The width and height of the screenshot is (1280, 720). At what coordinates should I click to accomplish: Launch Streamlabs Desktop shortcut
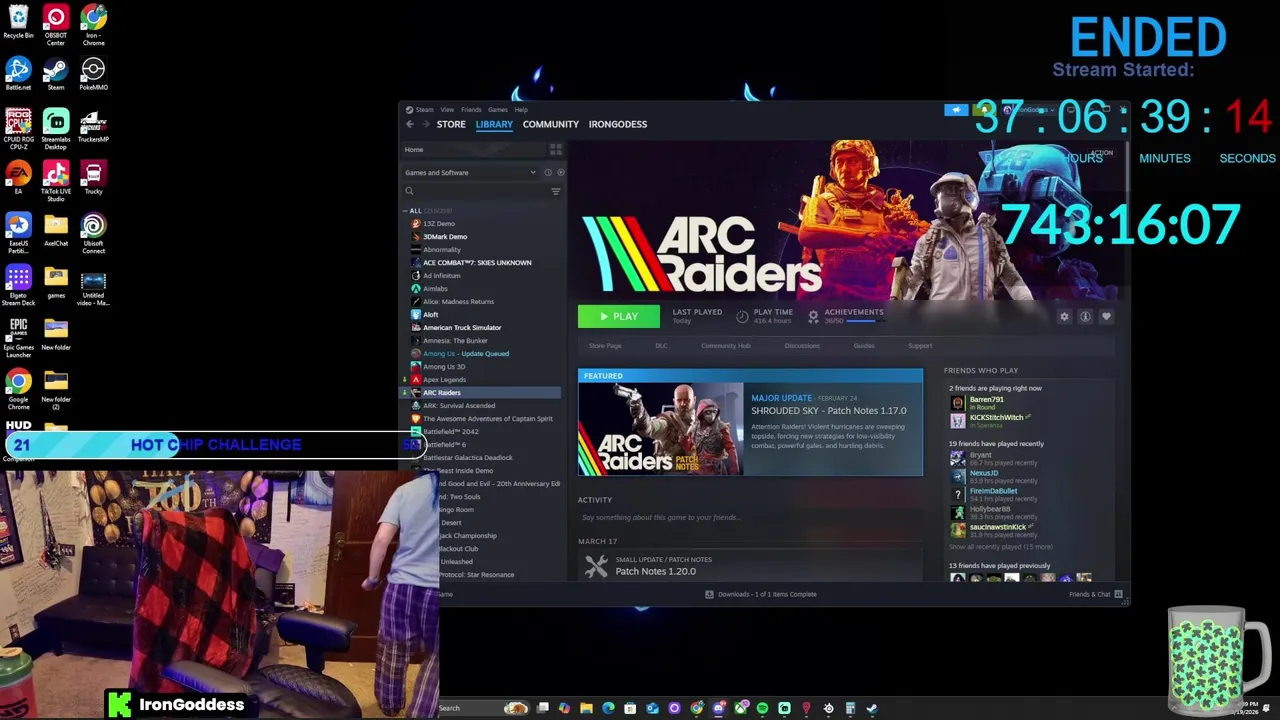[56, 128]
